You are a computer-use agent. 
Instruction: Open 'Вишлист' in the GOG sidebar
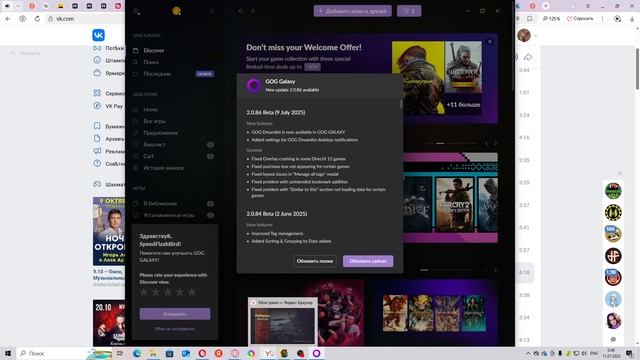click(x=154, y=144)
